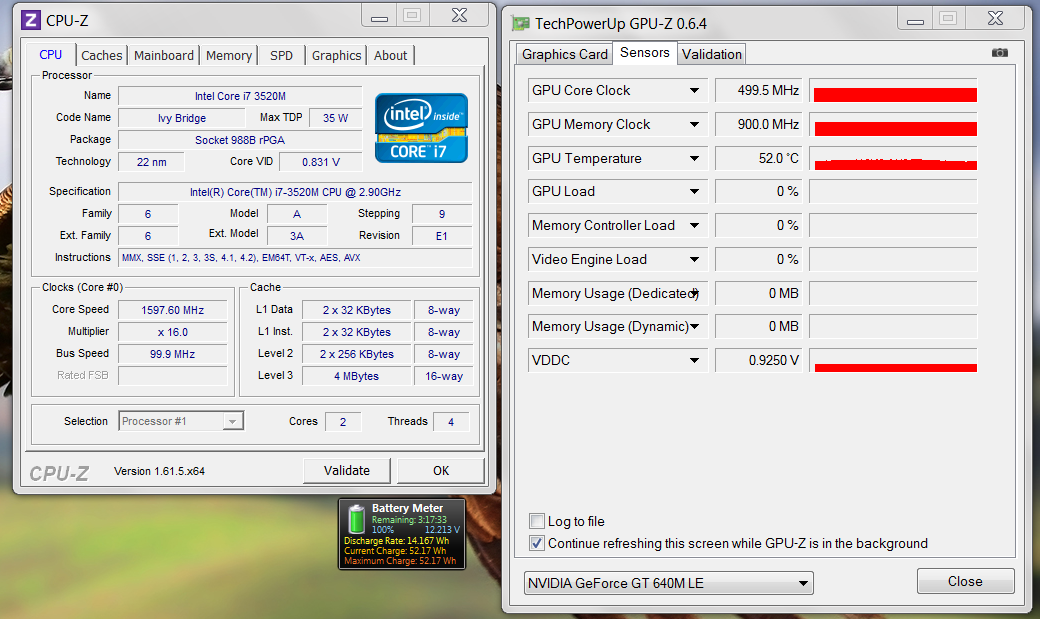The width and height of the screenshot is (1040, 619).
Task: Switch to the Mainboard tab in CPU-Z
Action: 164,56
